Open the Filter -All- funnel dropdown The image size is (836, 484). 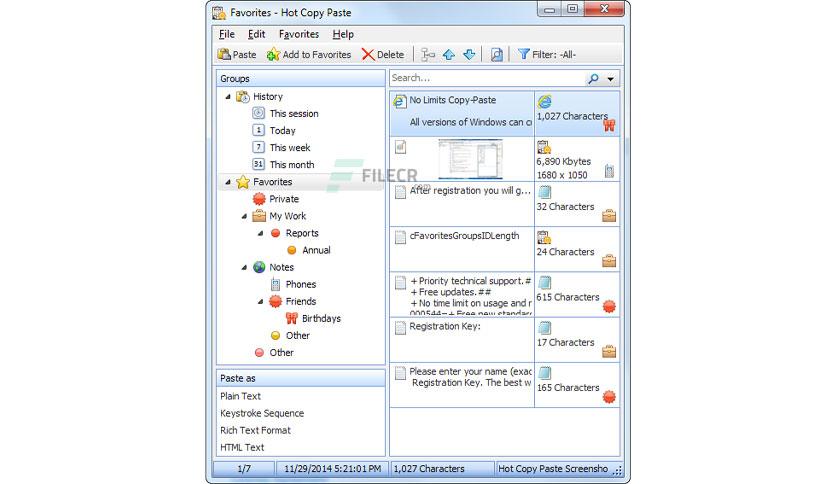[547, 54]
